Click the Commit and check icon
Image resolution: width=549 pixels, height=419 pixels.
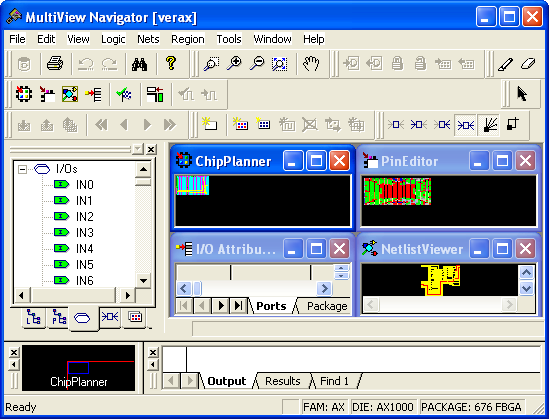(x=124, y=94)
